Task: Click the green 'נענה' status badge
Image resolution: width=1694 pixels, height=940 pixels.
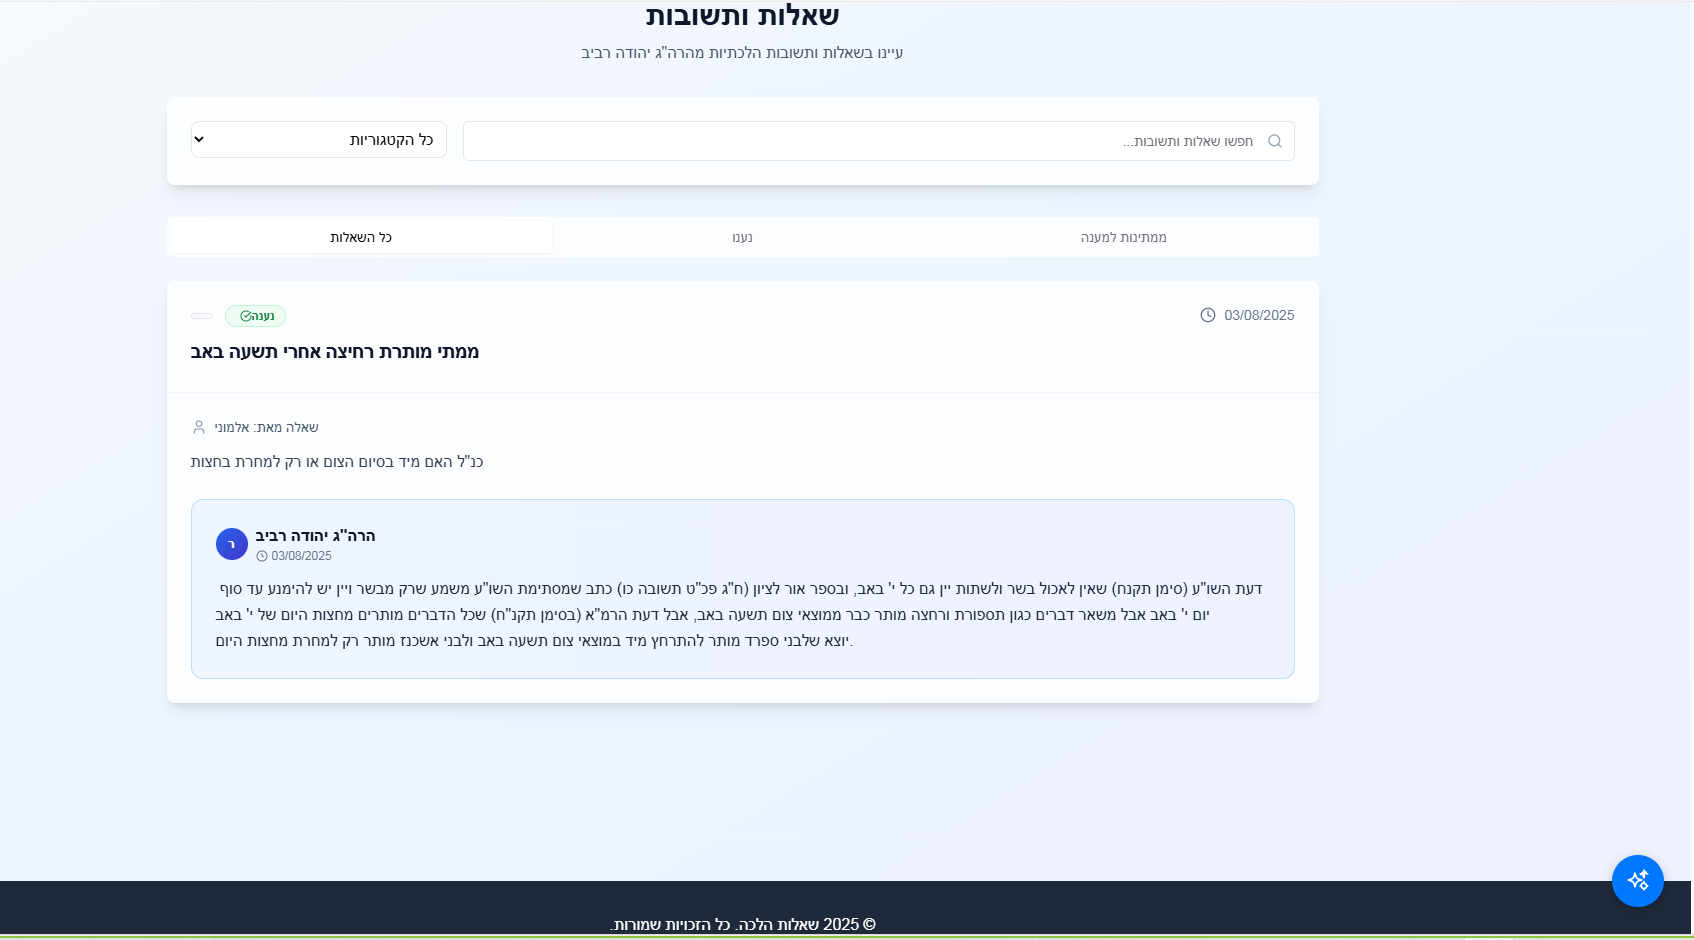Action: click(x=256, y=316)
